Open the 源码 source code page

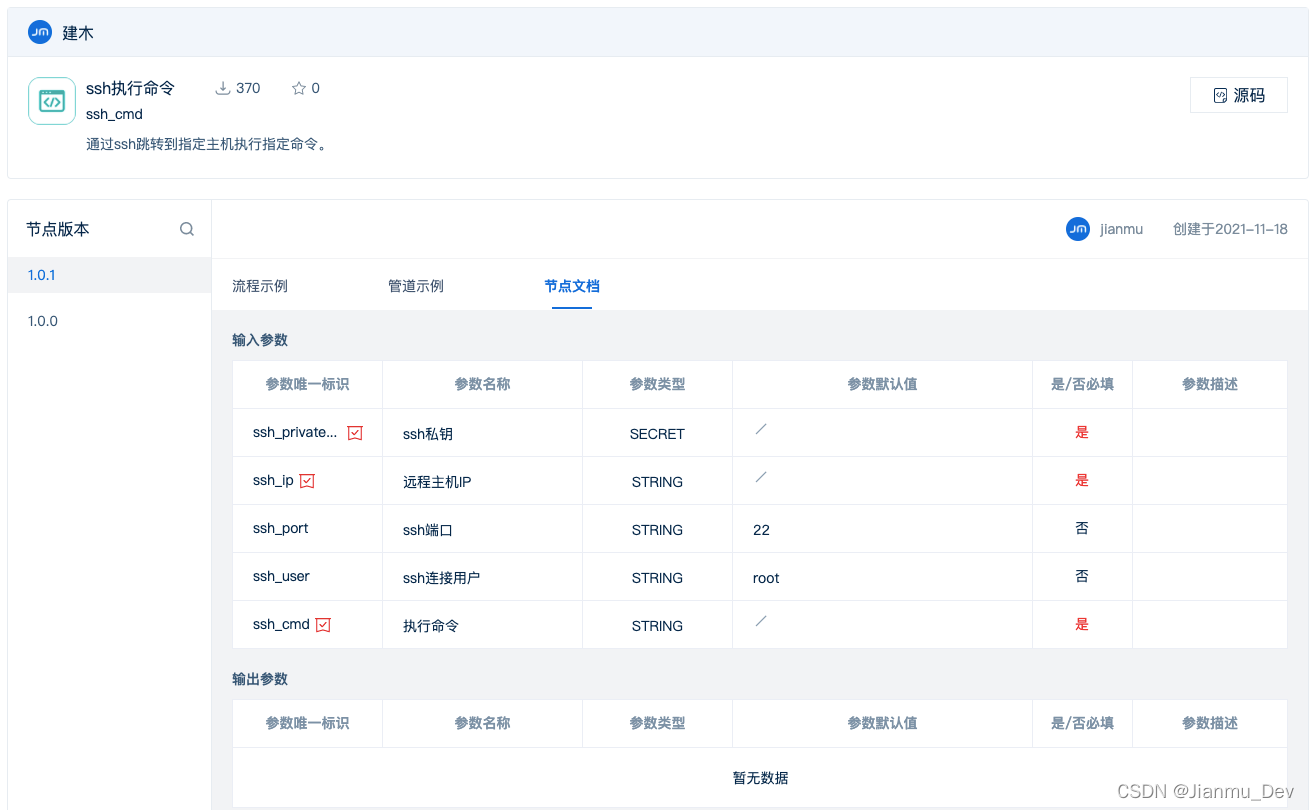(x=1239, y=94)
